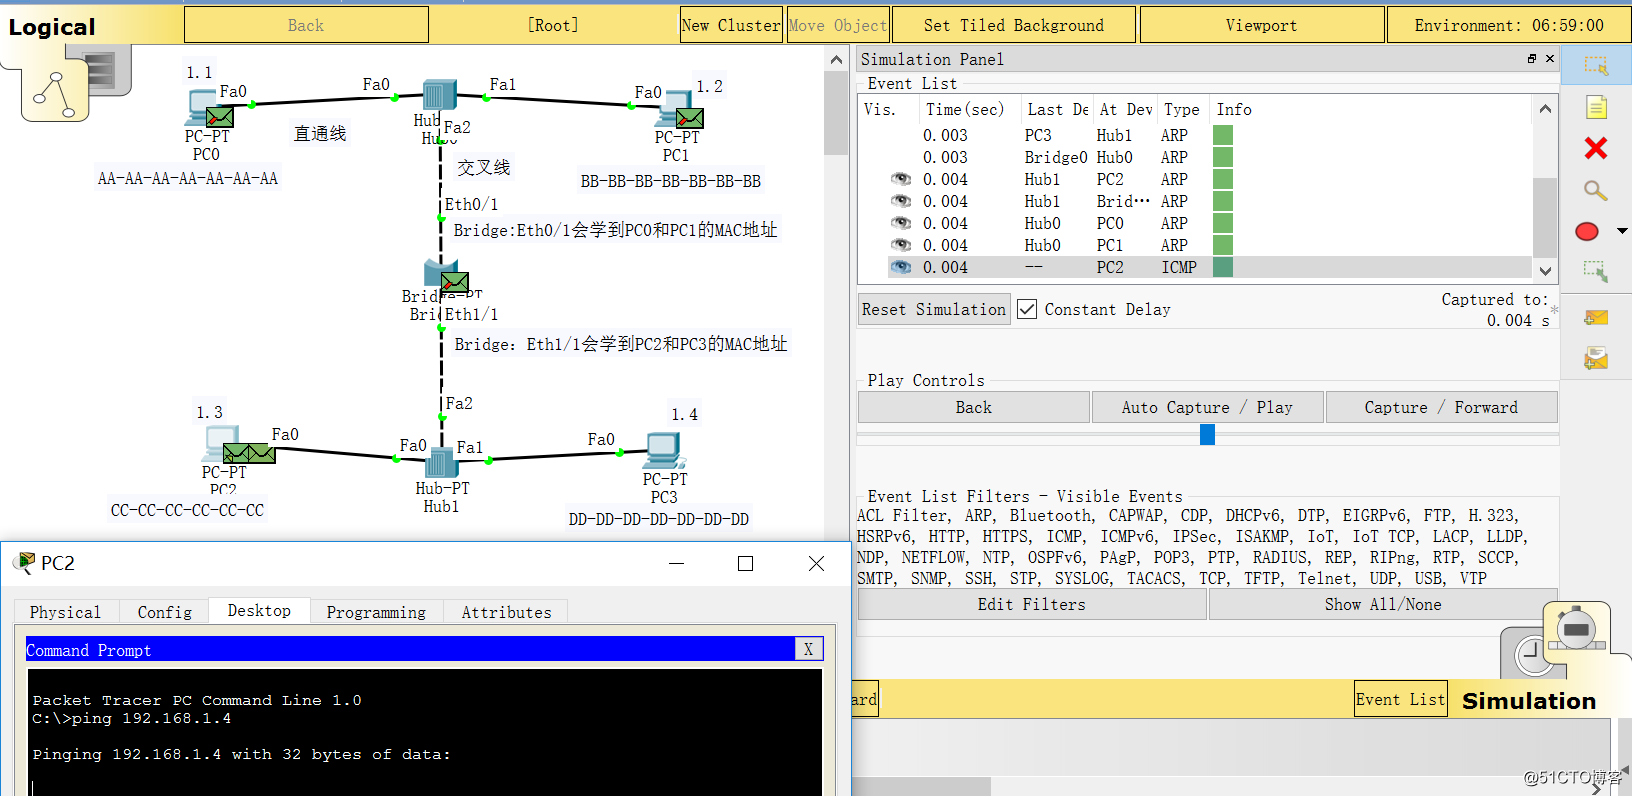The height and width of the screenshot is (796, 1632).
Task: Open the Config tab in PC2 window
Action: pyautogui.click(x=165, y=612)
